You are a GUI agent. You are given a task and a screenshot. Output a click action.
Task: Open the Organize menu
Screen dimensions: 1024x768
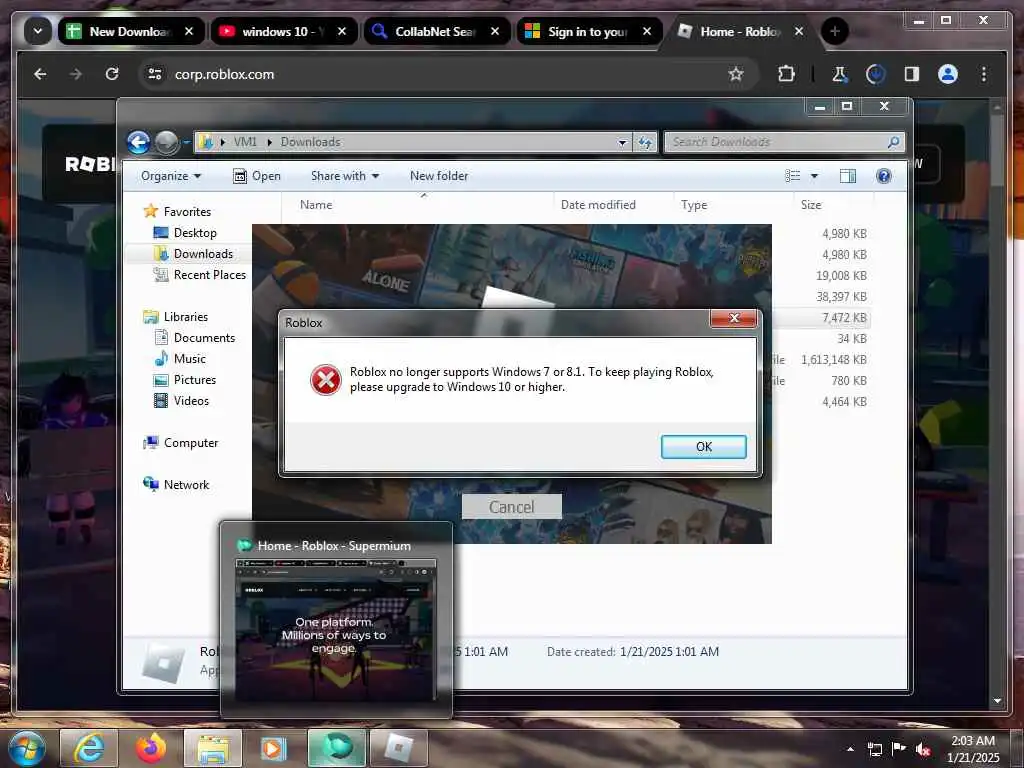tap(171, 176)
